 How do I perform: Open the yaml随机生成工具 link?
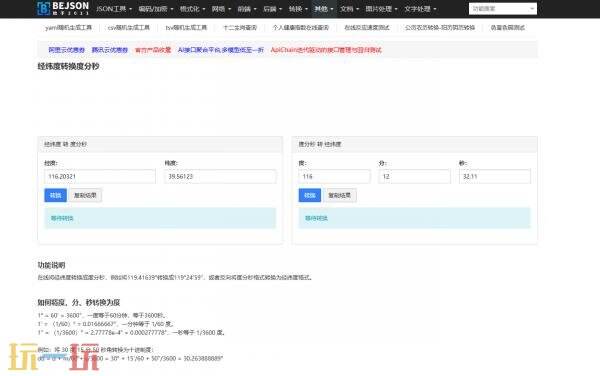point(68,28)
